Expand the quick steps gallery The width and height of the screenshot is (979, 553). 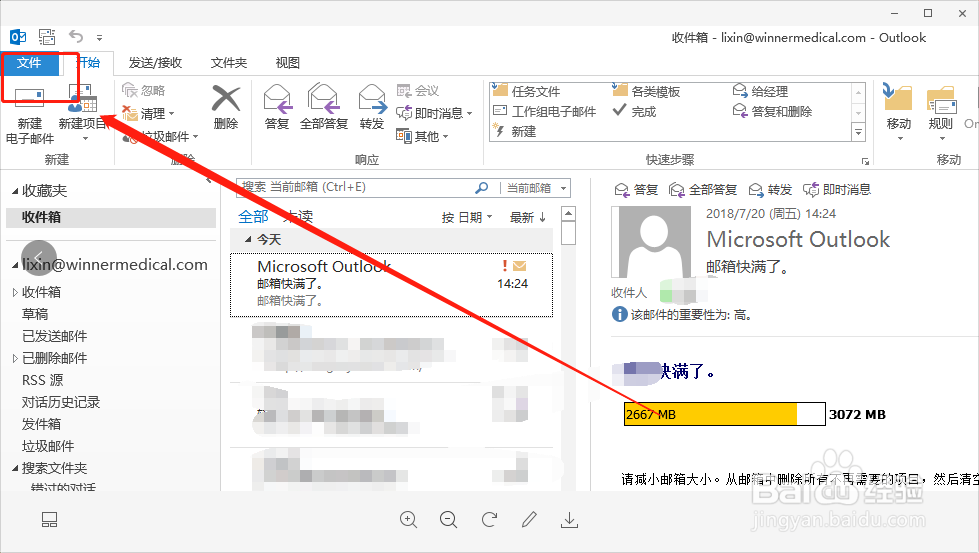click(x=858, y=132)
